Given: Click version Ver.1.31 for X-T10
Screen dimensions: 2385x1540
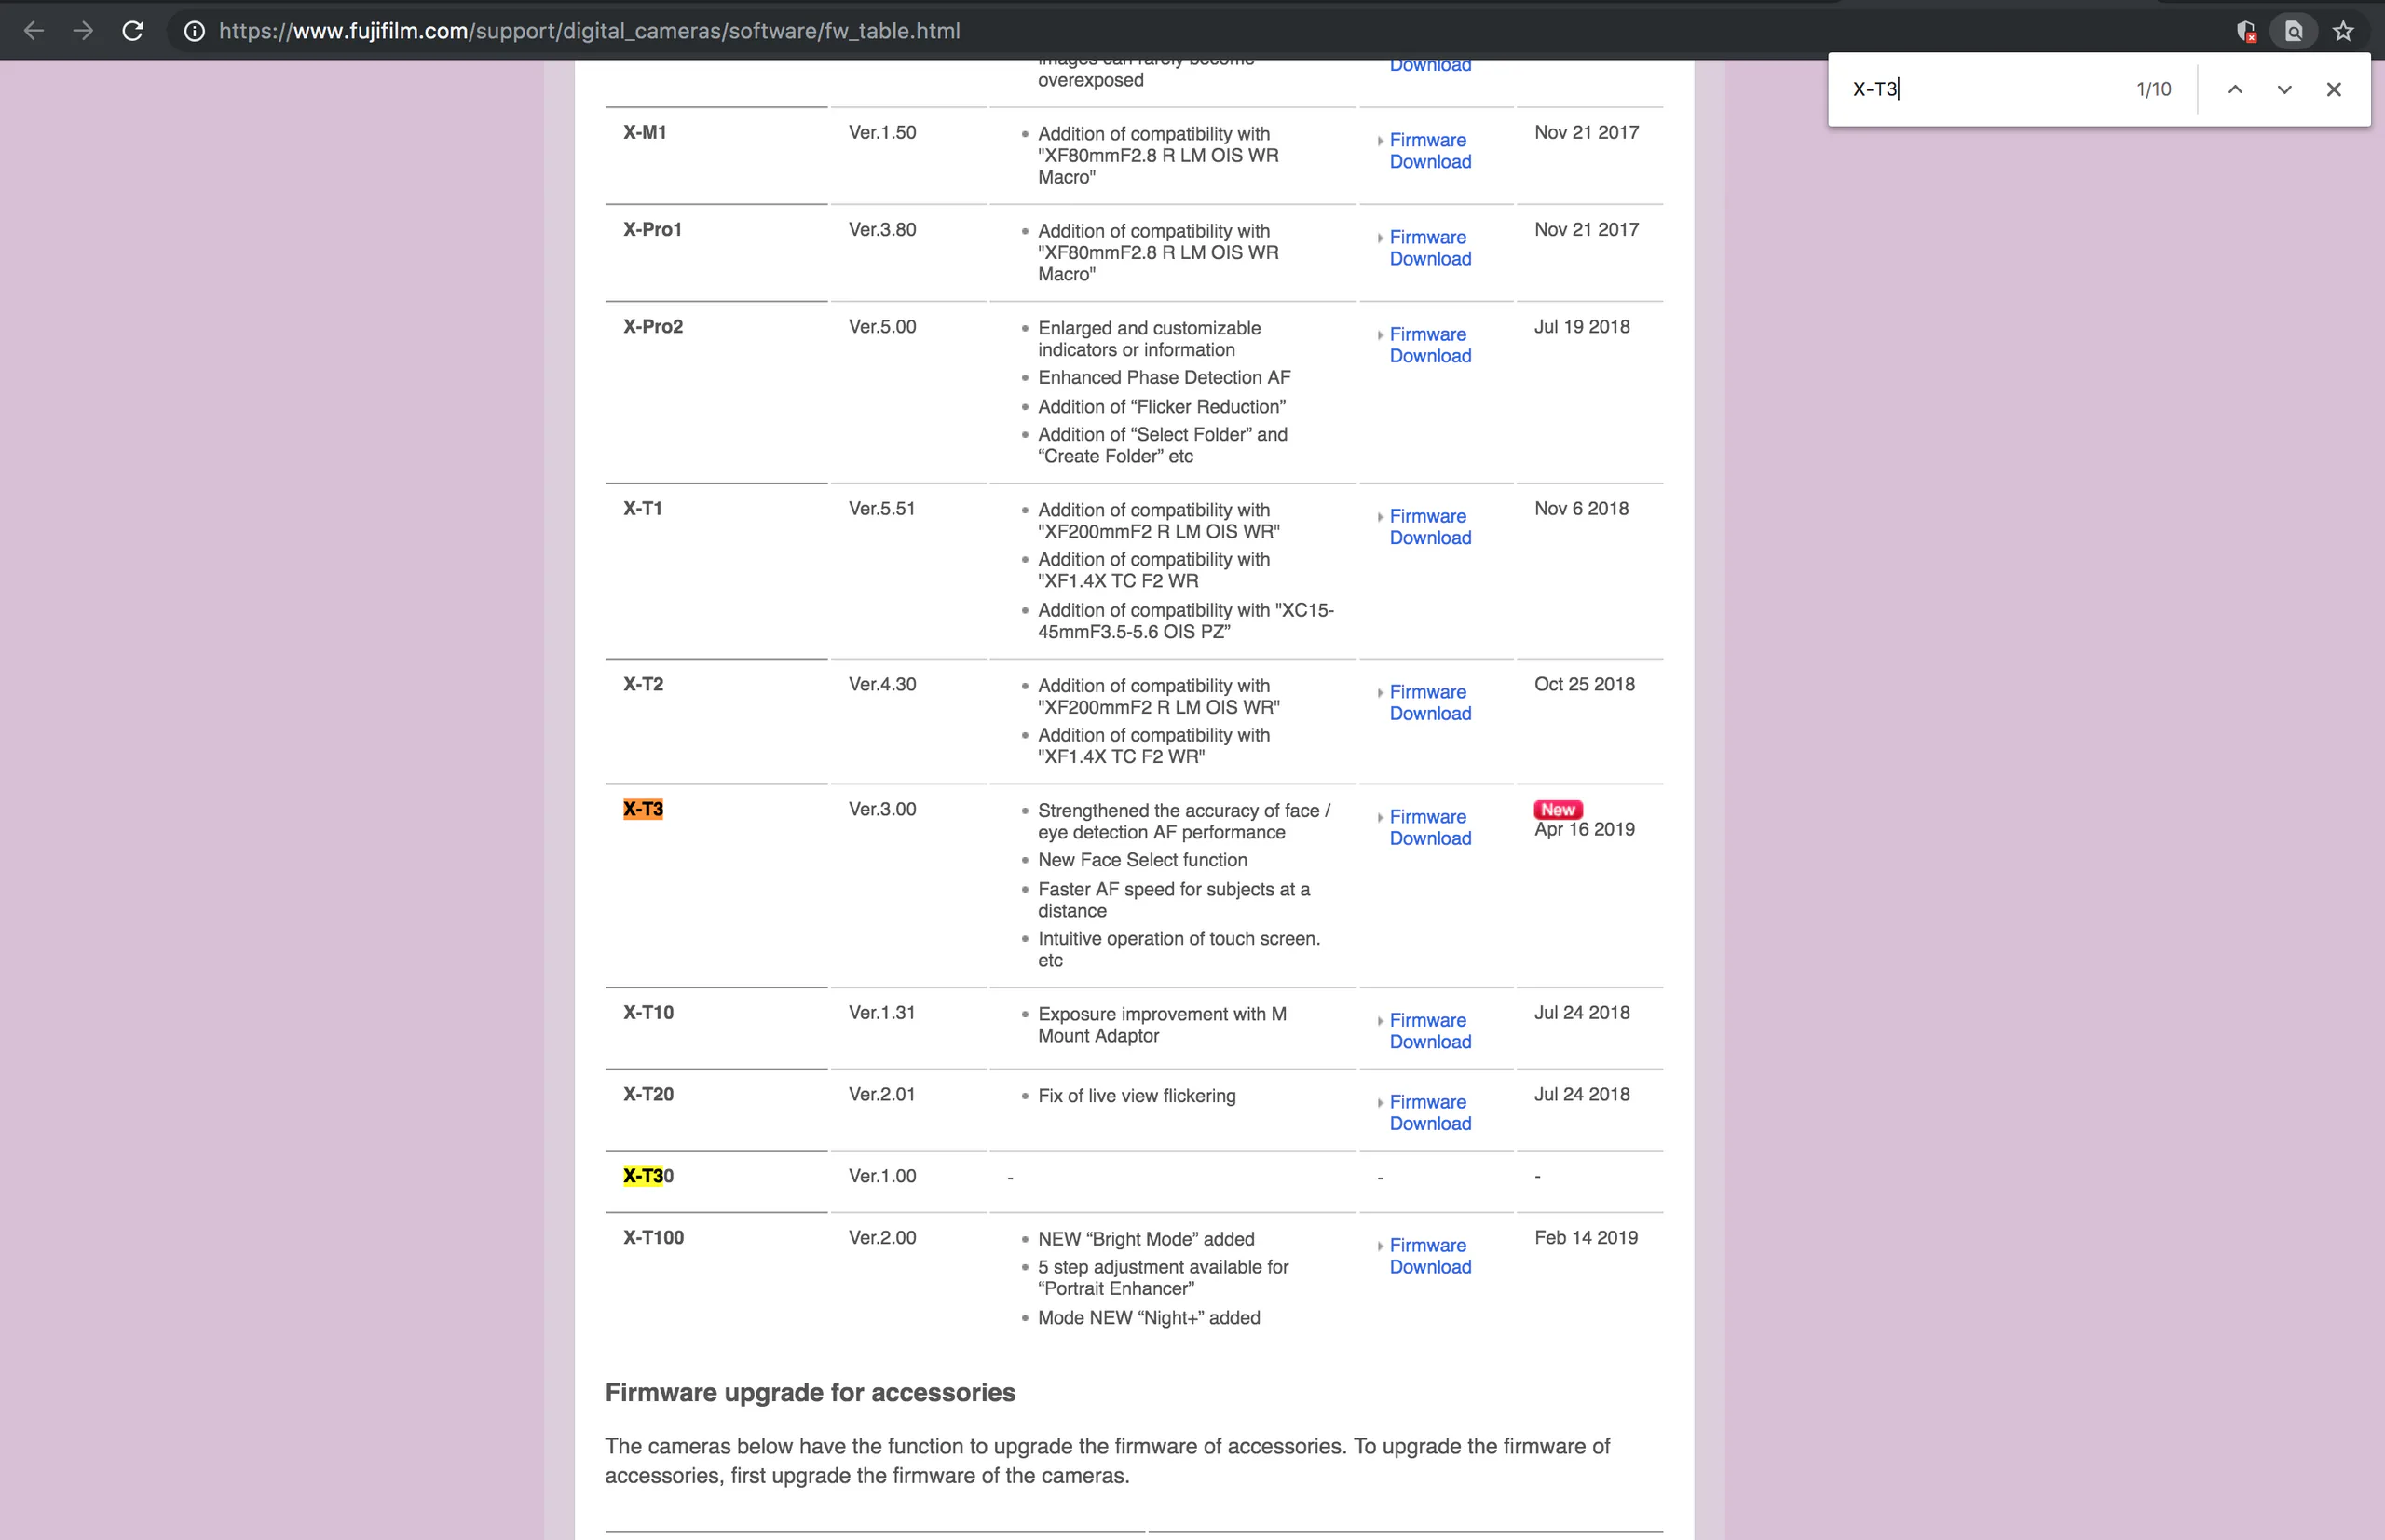Looking at the screenshot, I should pos(882,1013).
